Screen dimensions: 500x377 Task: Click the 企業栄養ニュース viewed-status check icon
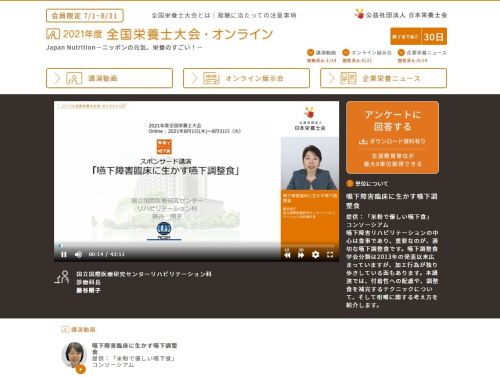[x=401, y=52]
